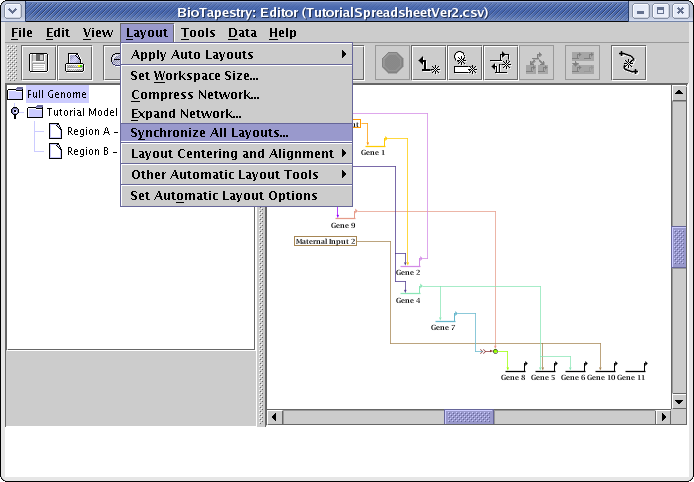The width and height of the screenshot is (694, 482).
Task: Click the horizontal scrollbar right arrow
Action: [x=663, y=416]
